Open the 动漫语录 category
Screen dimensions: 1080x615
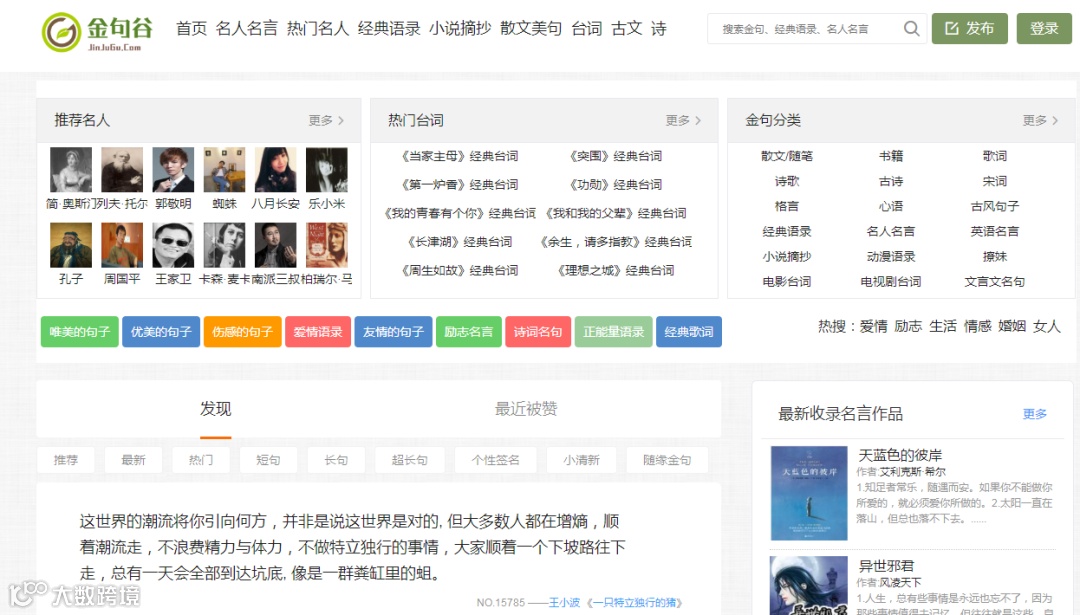point(891,257)
